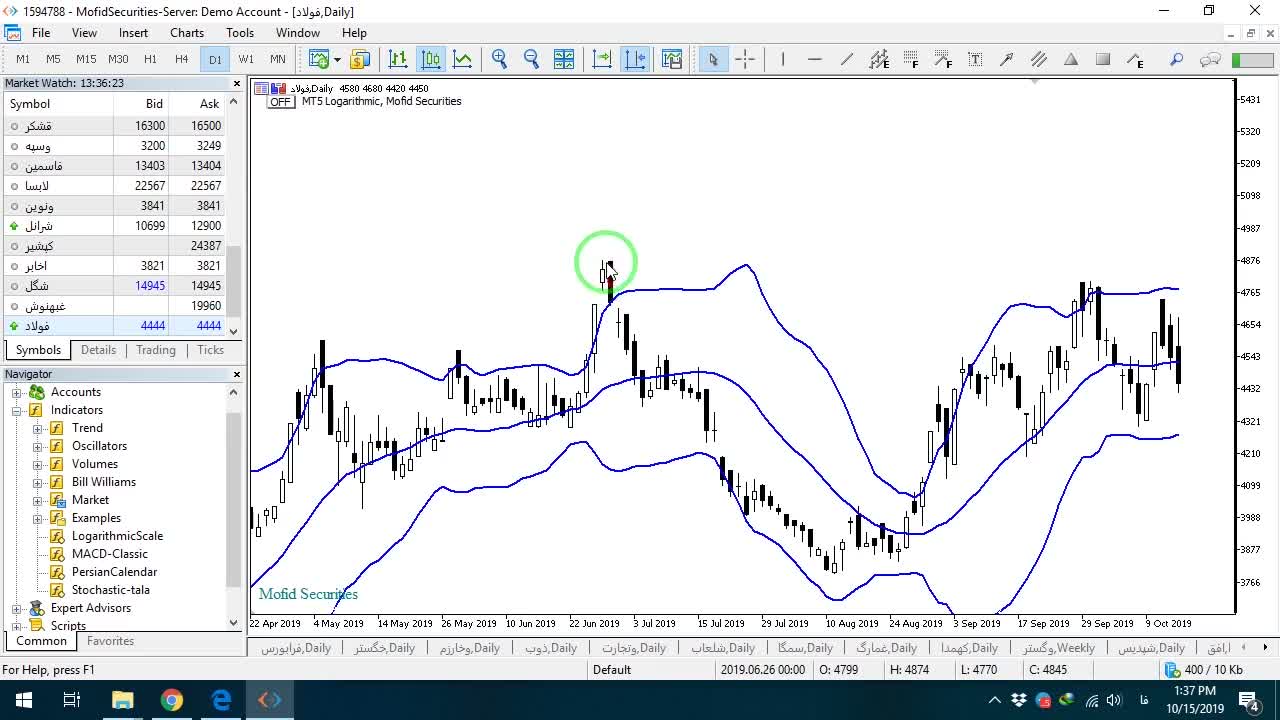Image resolution: width=1280 pixels, height=720 pixels.
Task: Select the parallel lines channel tool
Action: (x=1039, y=59)
